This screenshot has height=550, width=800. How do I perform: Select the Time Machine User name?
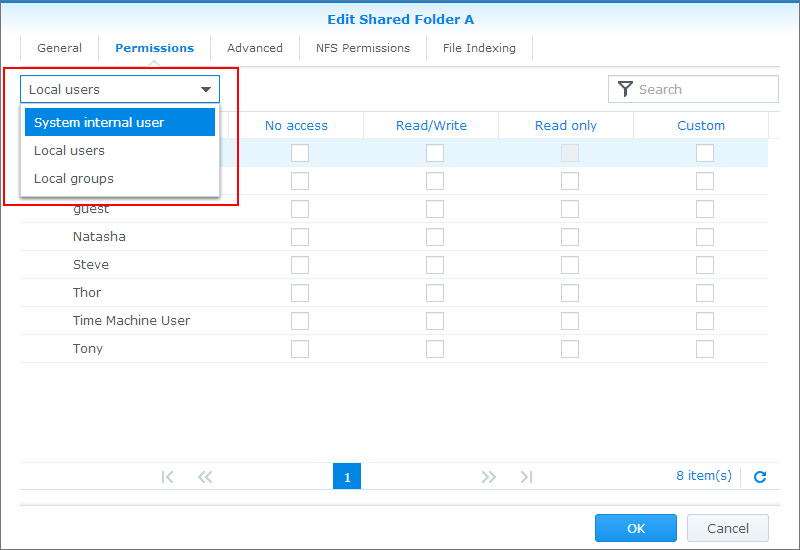click(x=131, y=321)
